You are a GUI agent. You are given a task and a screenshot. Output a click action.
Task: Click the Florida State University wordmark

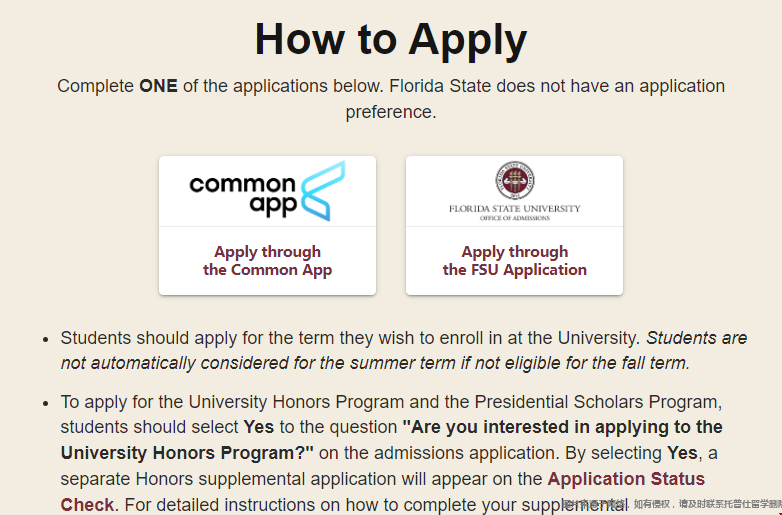pos(515,208)
